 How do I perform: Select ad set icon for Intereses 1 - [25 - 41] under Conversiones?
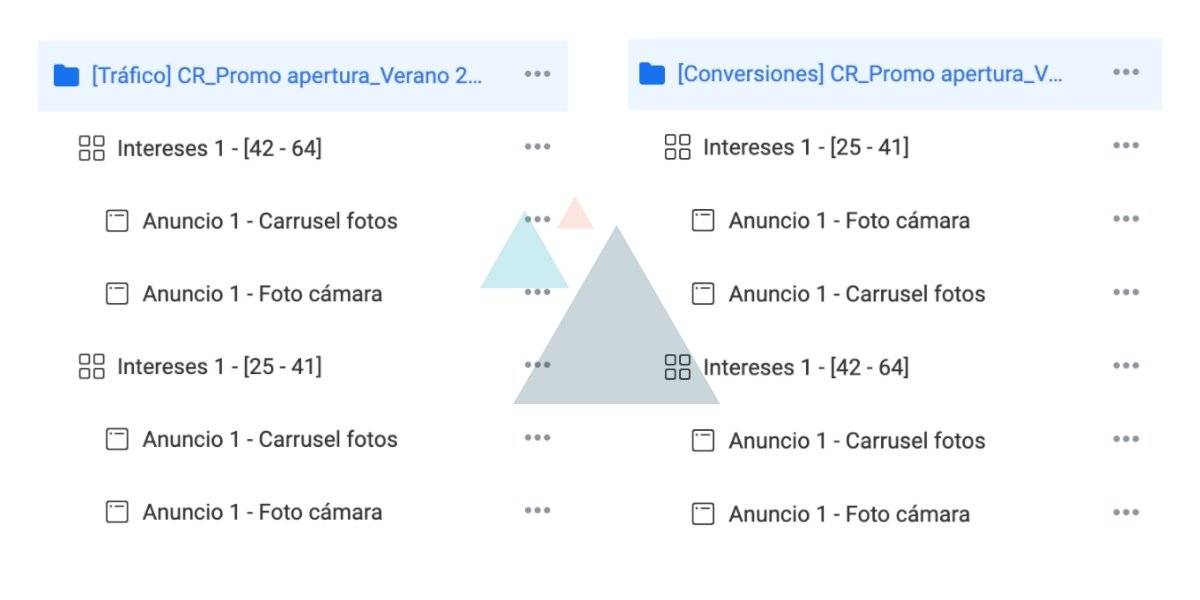point(678,148)
